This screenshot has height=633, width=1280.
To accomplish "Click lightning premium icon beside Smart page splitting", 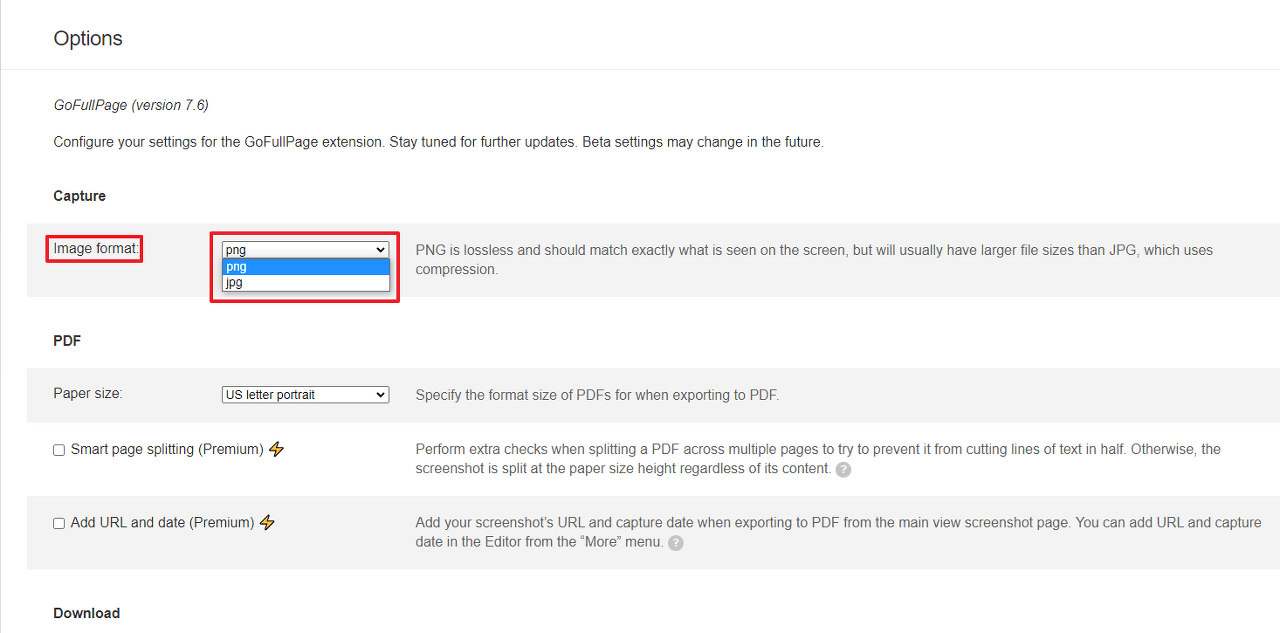I will point(277,449).
